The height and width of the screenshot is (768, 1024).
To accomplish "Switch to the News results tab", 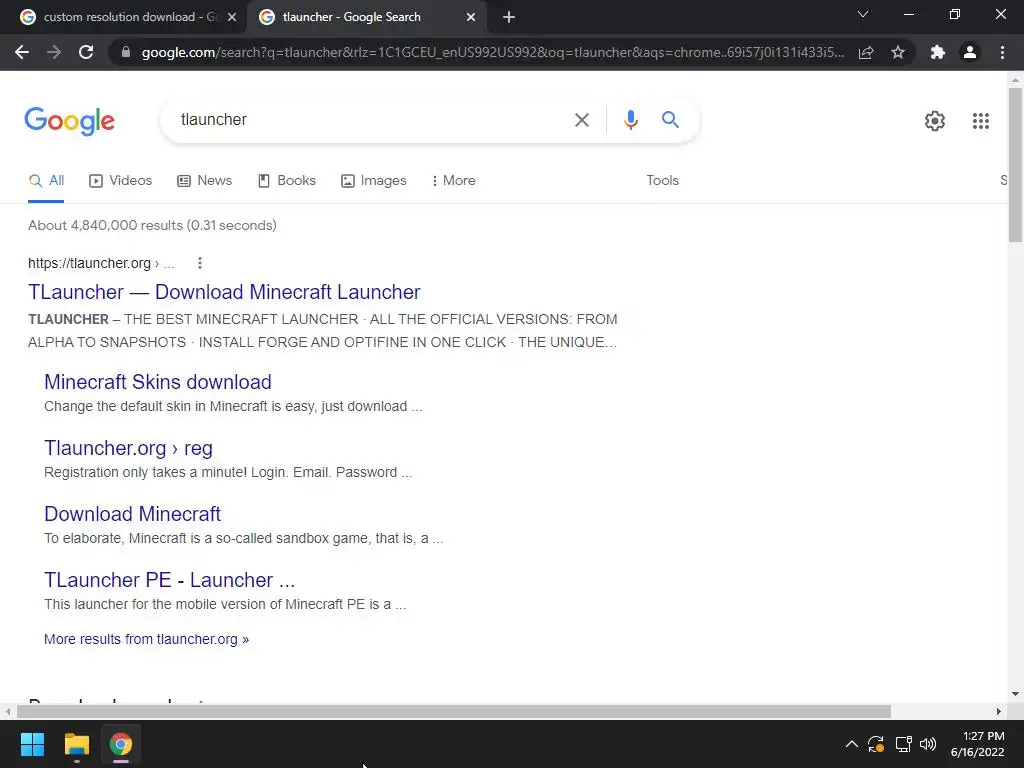I will [204, 181].
